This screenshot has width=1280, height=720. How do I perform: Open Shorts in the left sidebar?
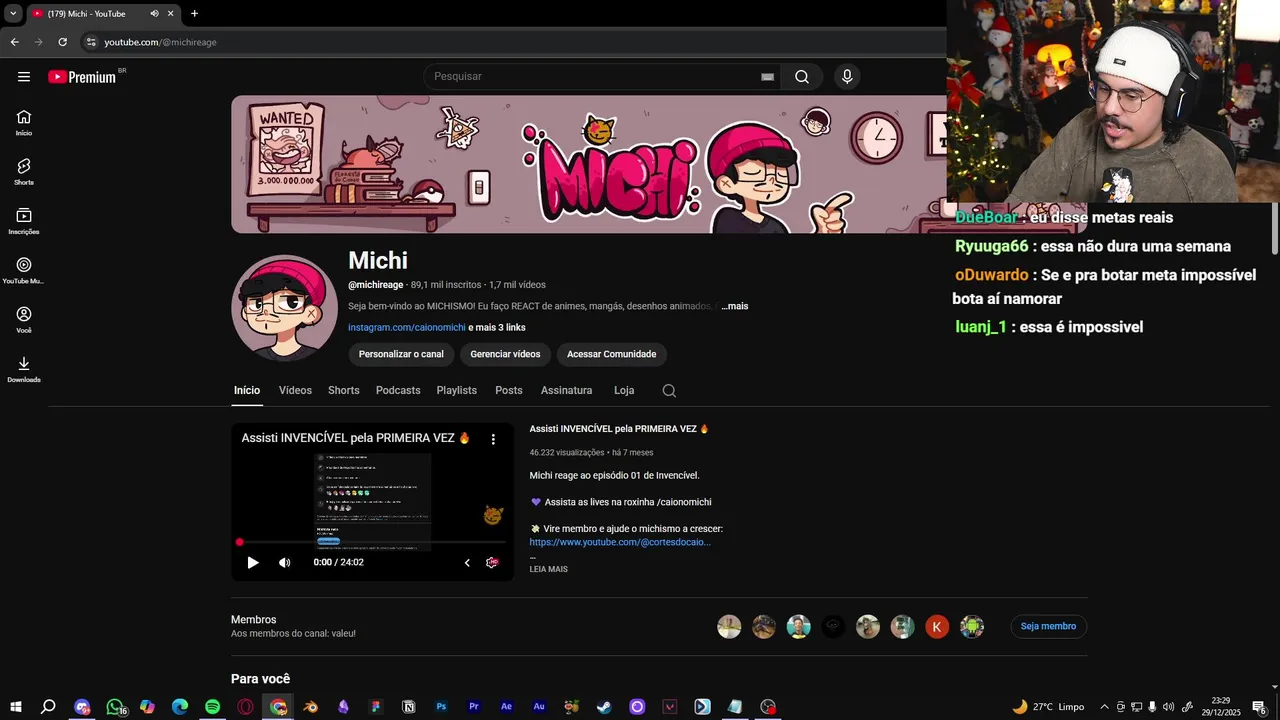(x=24, y=172)
